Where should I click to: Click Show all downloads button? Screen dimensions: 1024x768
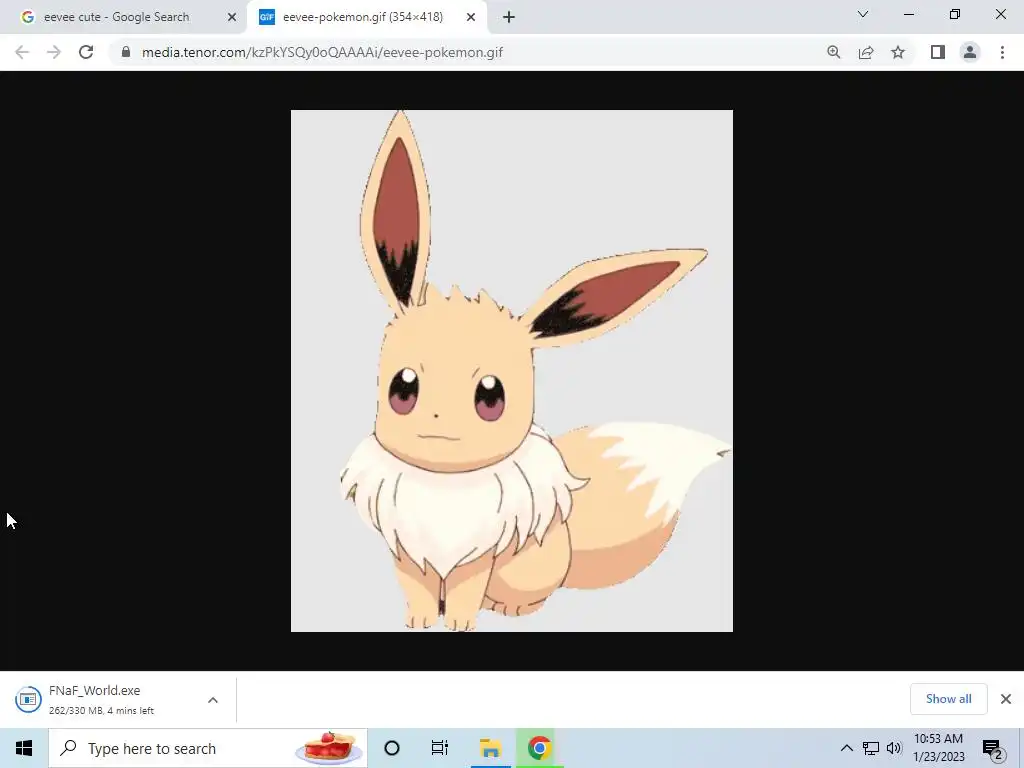point(948,699)
